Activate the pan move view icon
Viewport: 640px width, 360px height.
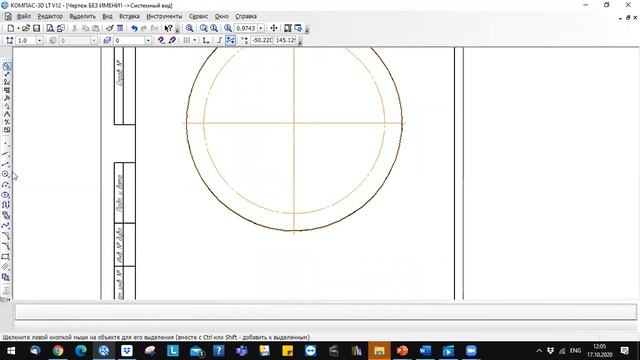click(273, 28)
